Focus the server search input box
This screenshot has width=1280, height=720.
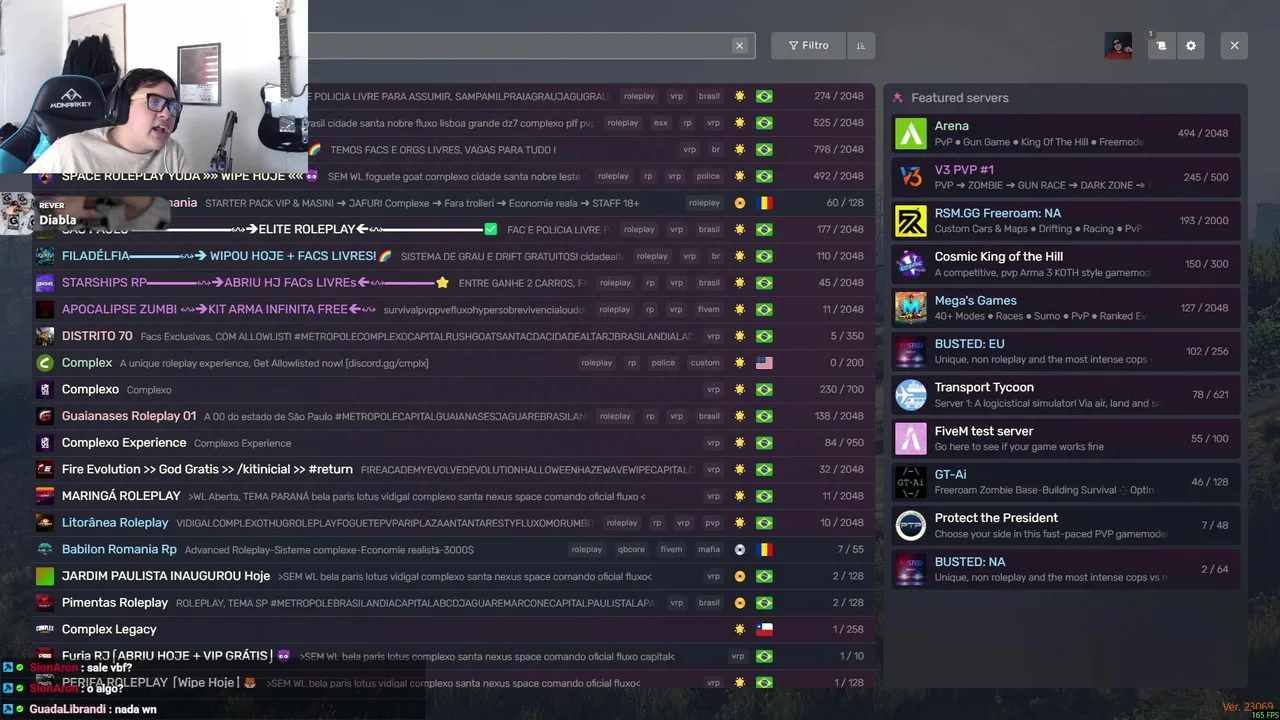pos(530,45)
